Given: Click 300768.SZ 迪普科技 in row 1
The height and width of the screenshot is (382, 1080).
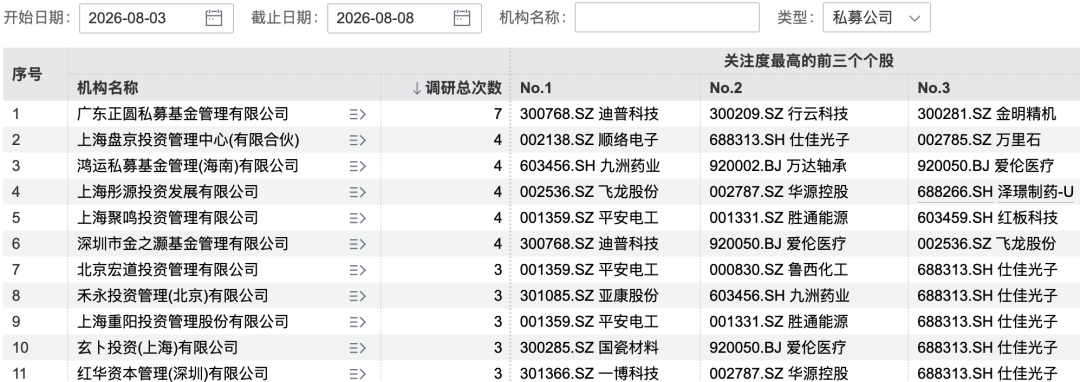Looking at the screenshot, I should (x=589, y=114).
